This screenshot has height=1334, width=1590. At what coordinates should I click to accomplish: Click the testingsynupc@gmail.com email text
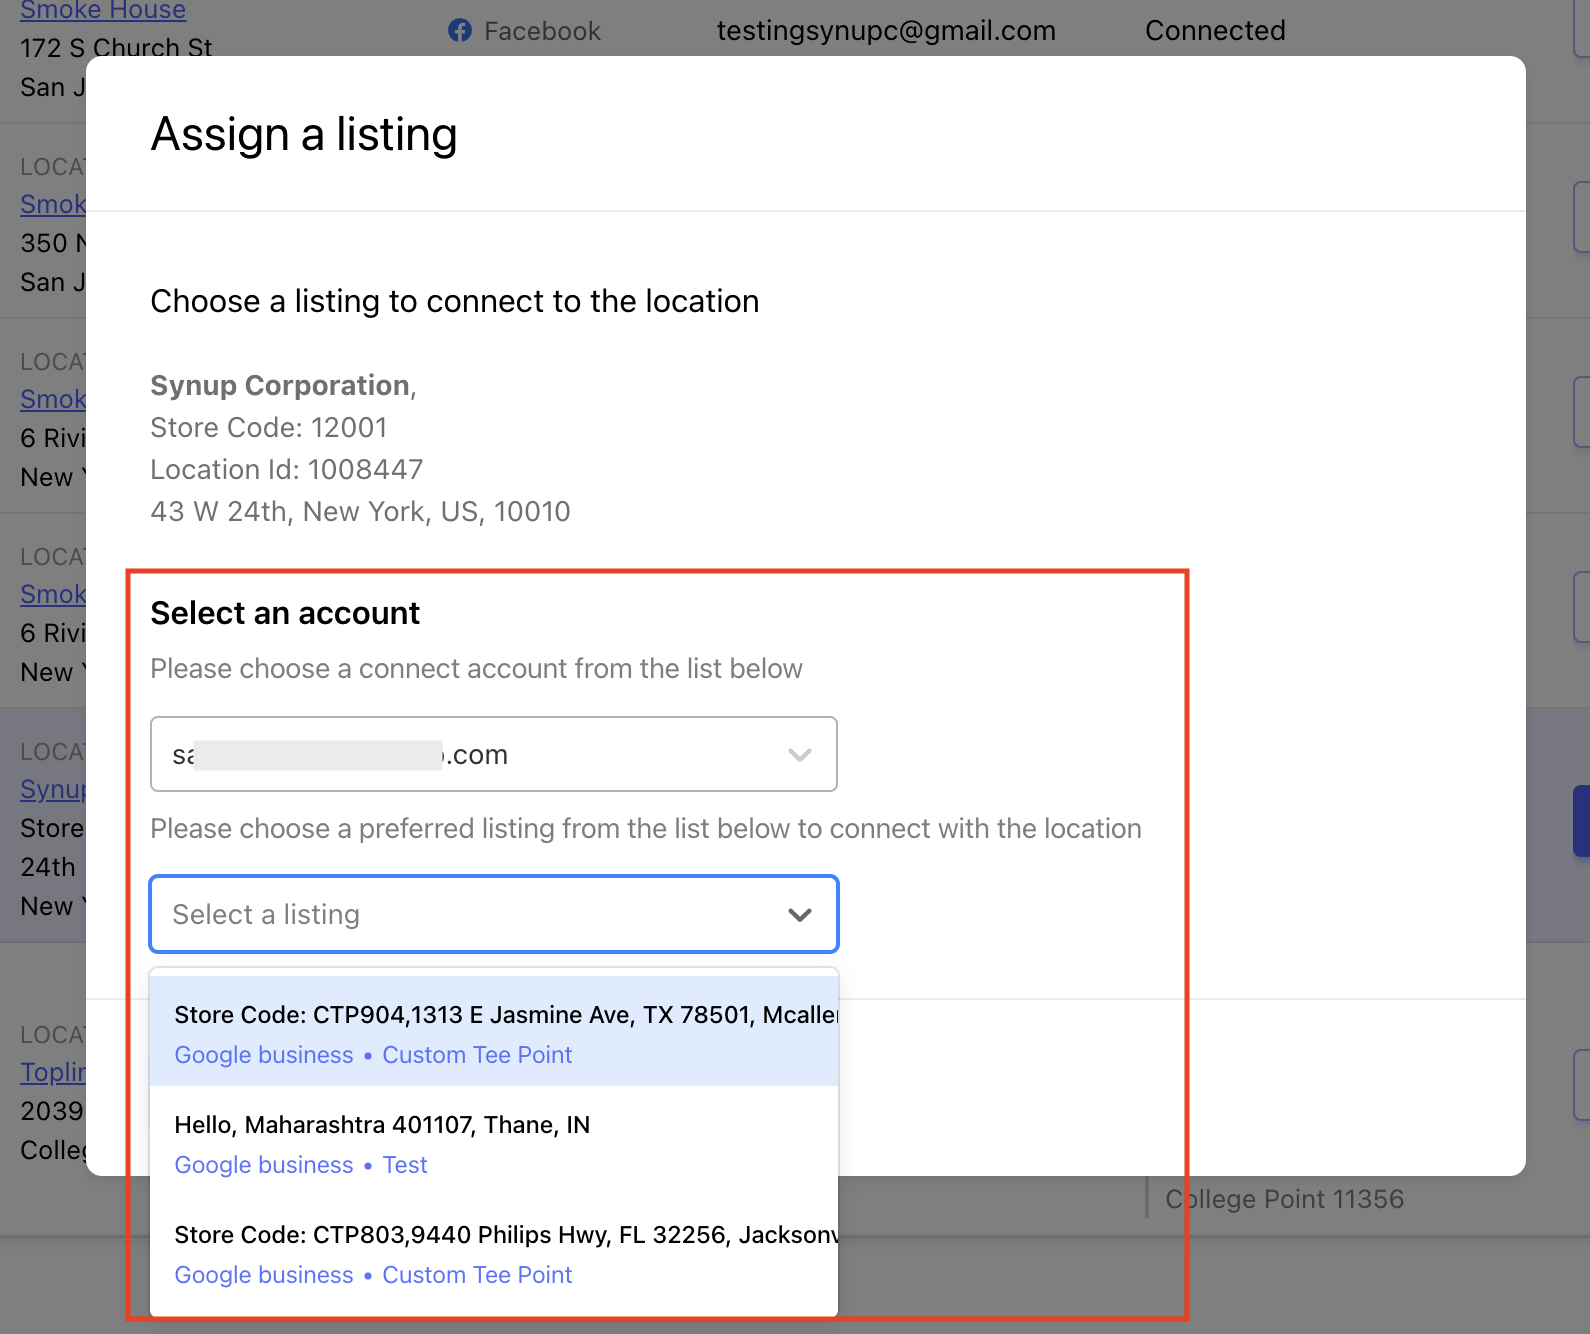pyautogui.click(x=886, y=31)
